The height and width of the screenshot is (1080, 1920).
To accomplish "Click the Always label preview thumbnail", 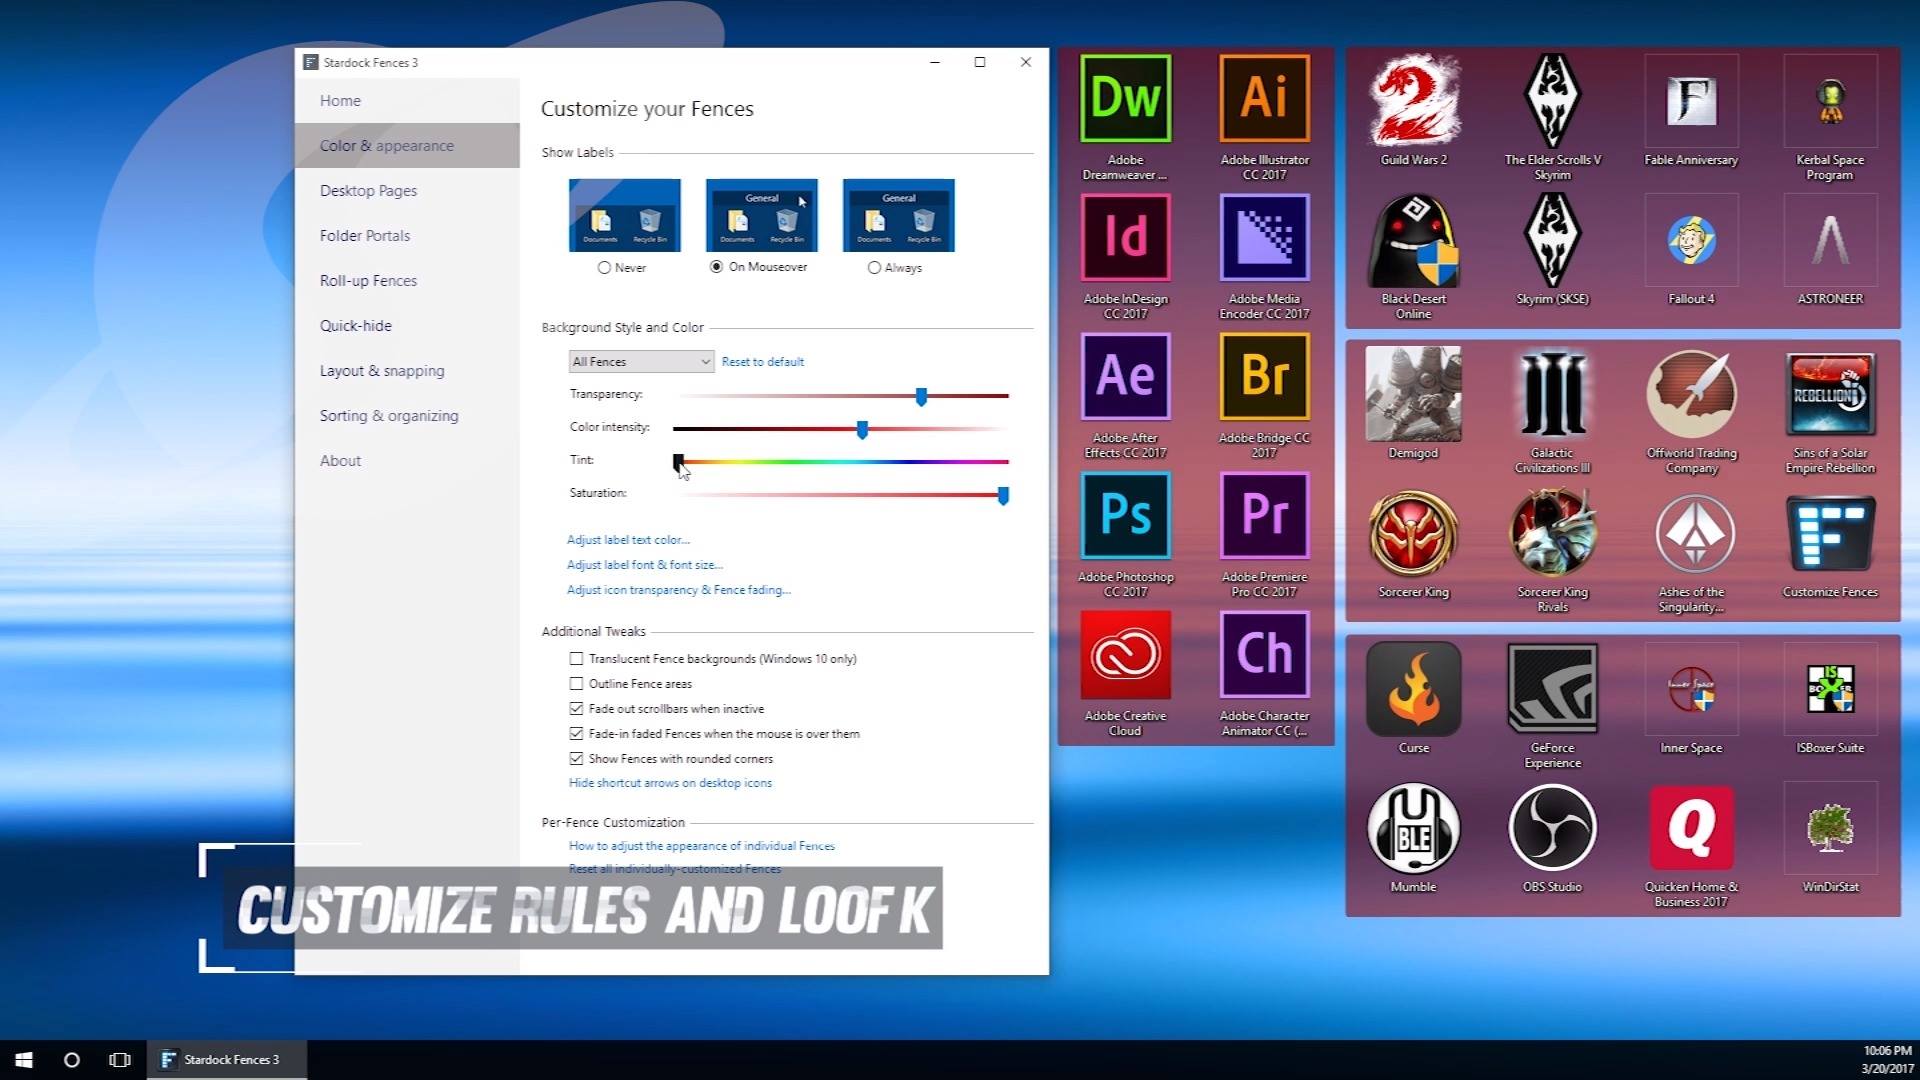I will (x=899, y=215).
